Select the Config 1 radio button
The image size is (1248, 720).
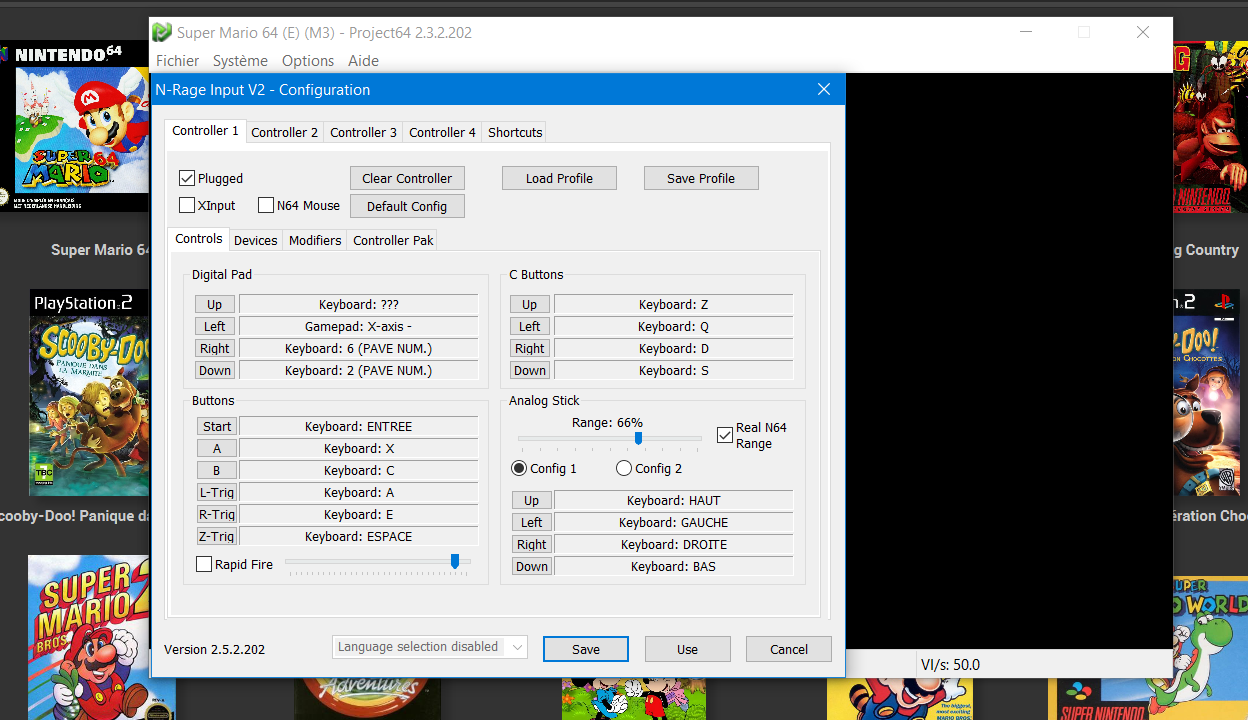tap(518, 468)
